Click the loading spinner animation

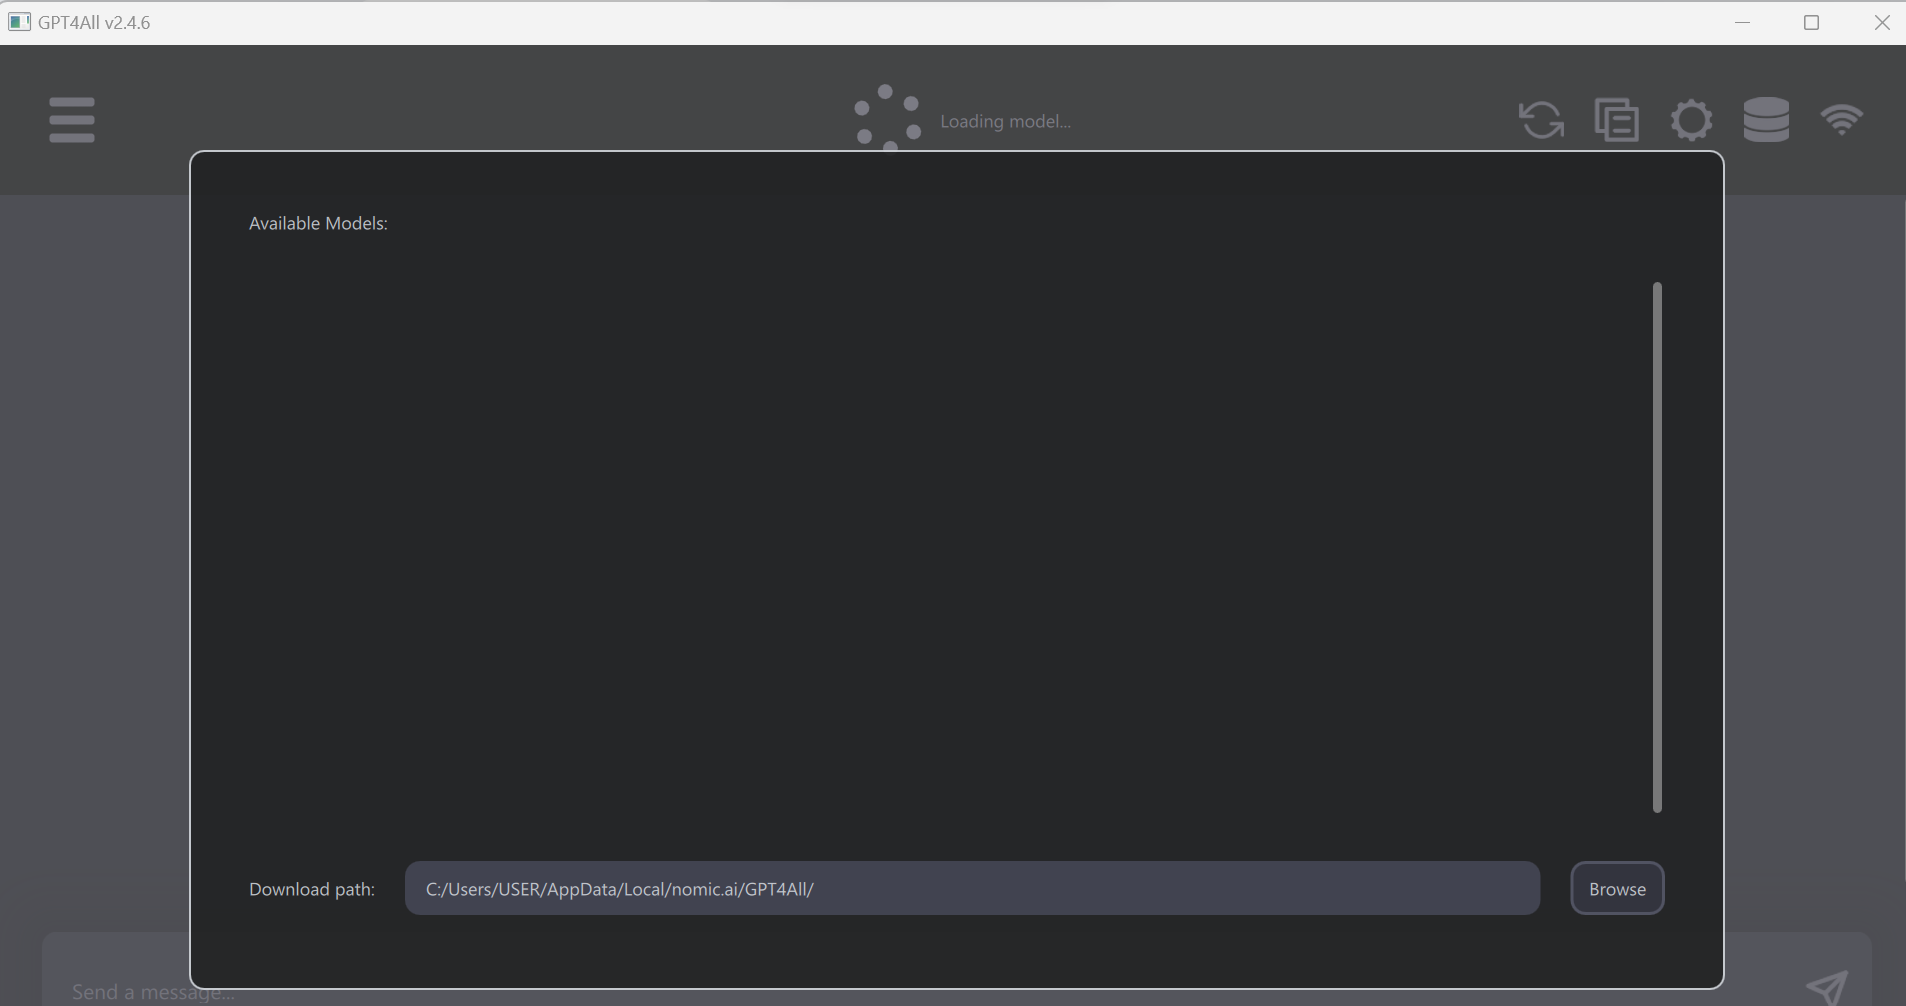tap(885, 118)
